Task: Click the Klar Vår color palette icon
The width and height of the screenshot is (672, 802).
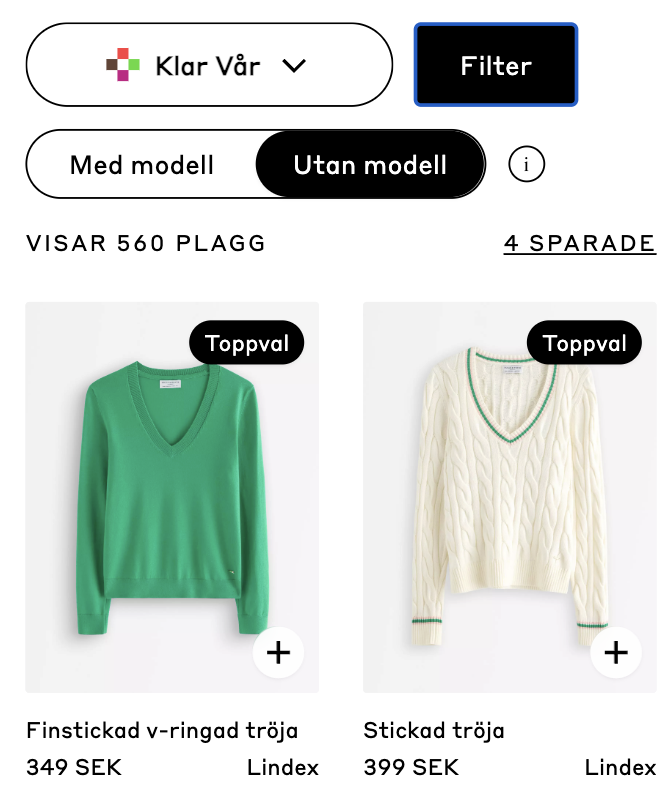Action: click(123, 65)
